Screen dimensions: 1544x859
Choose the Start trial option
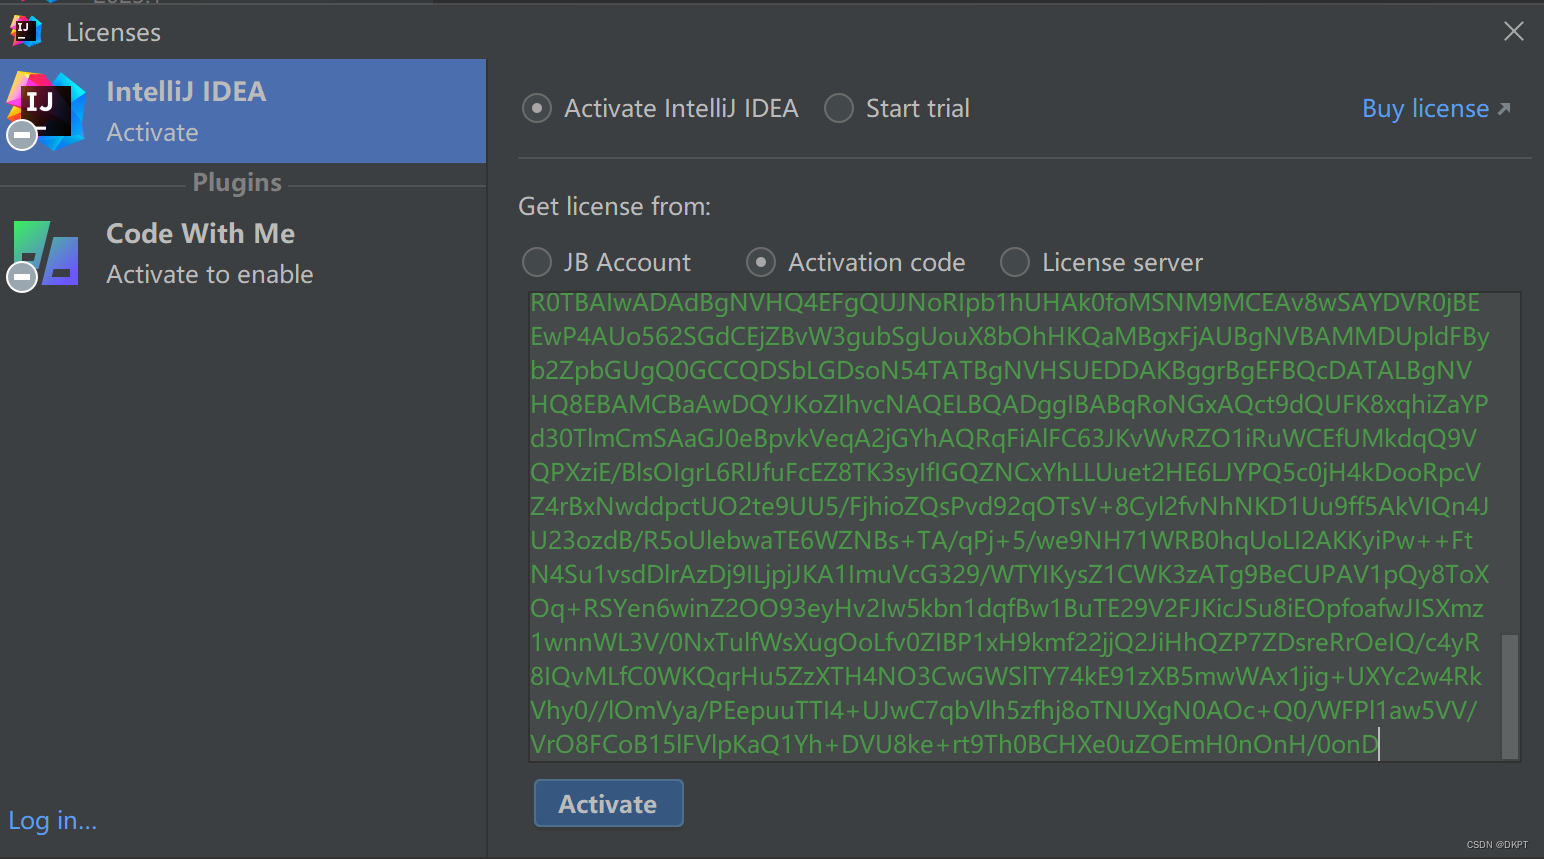[x=839, y=108]
